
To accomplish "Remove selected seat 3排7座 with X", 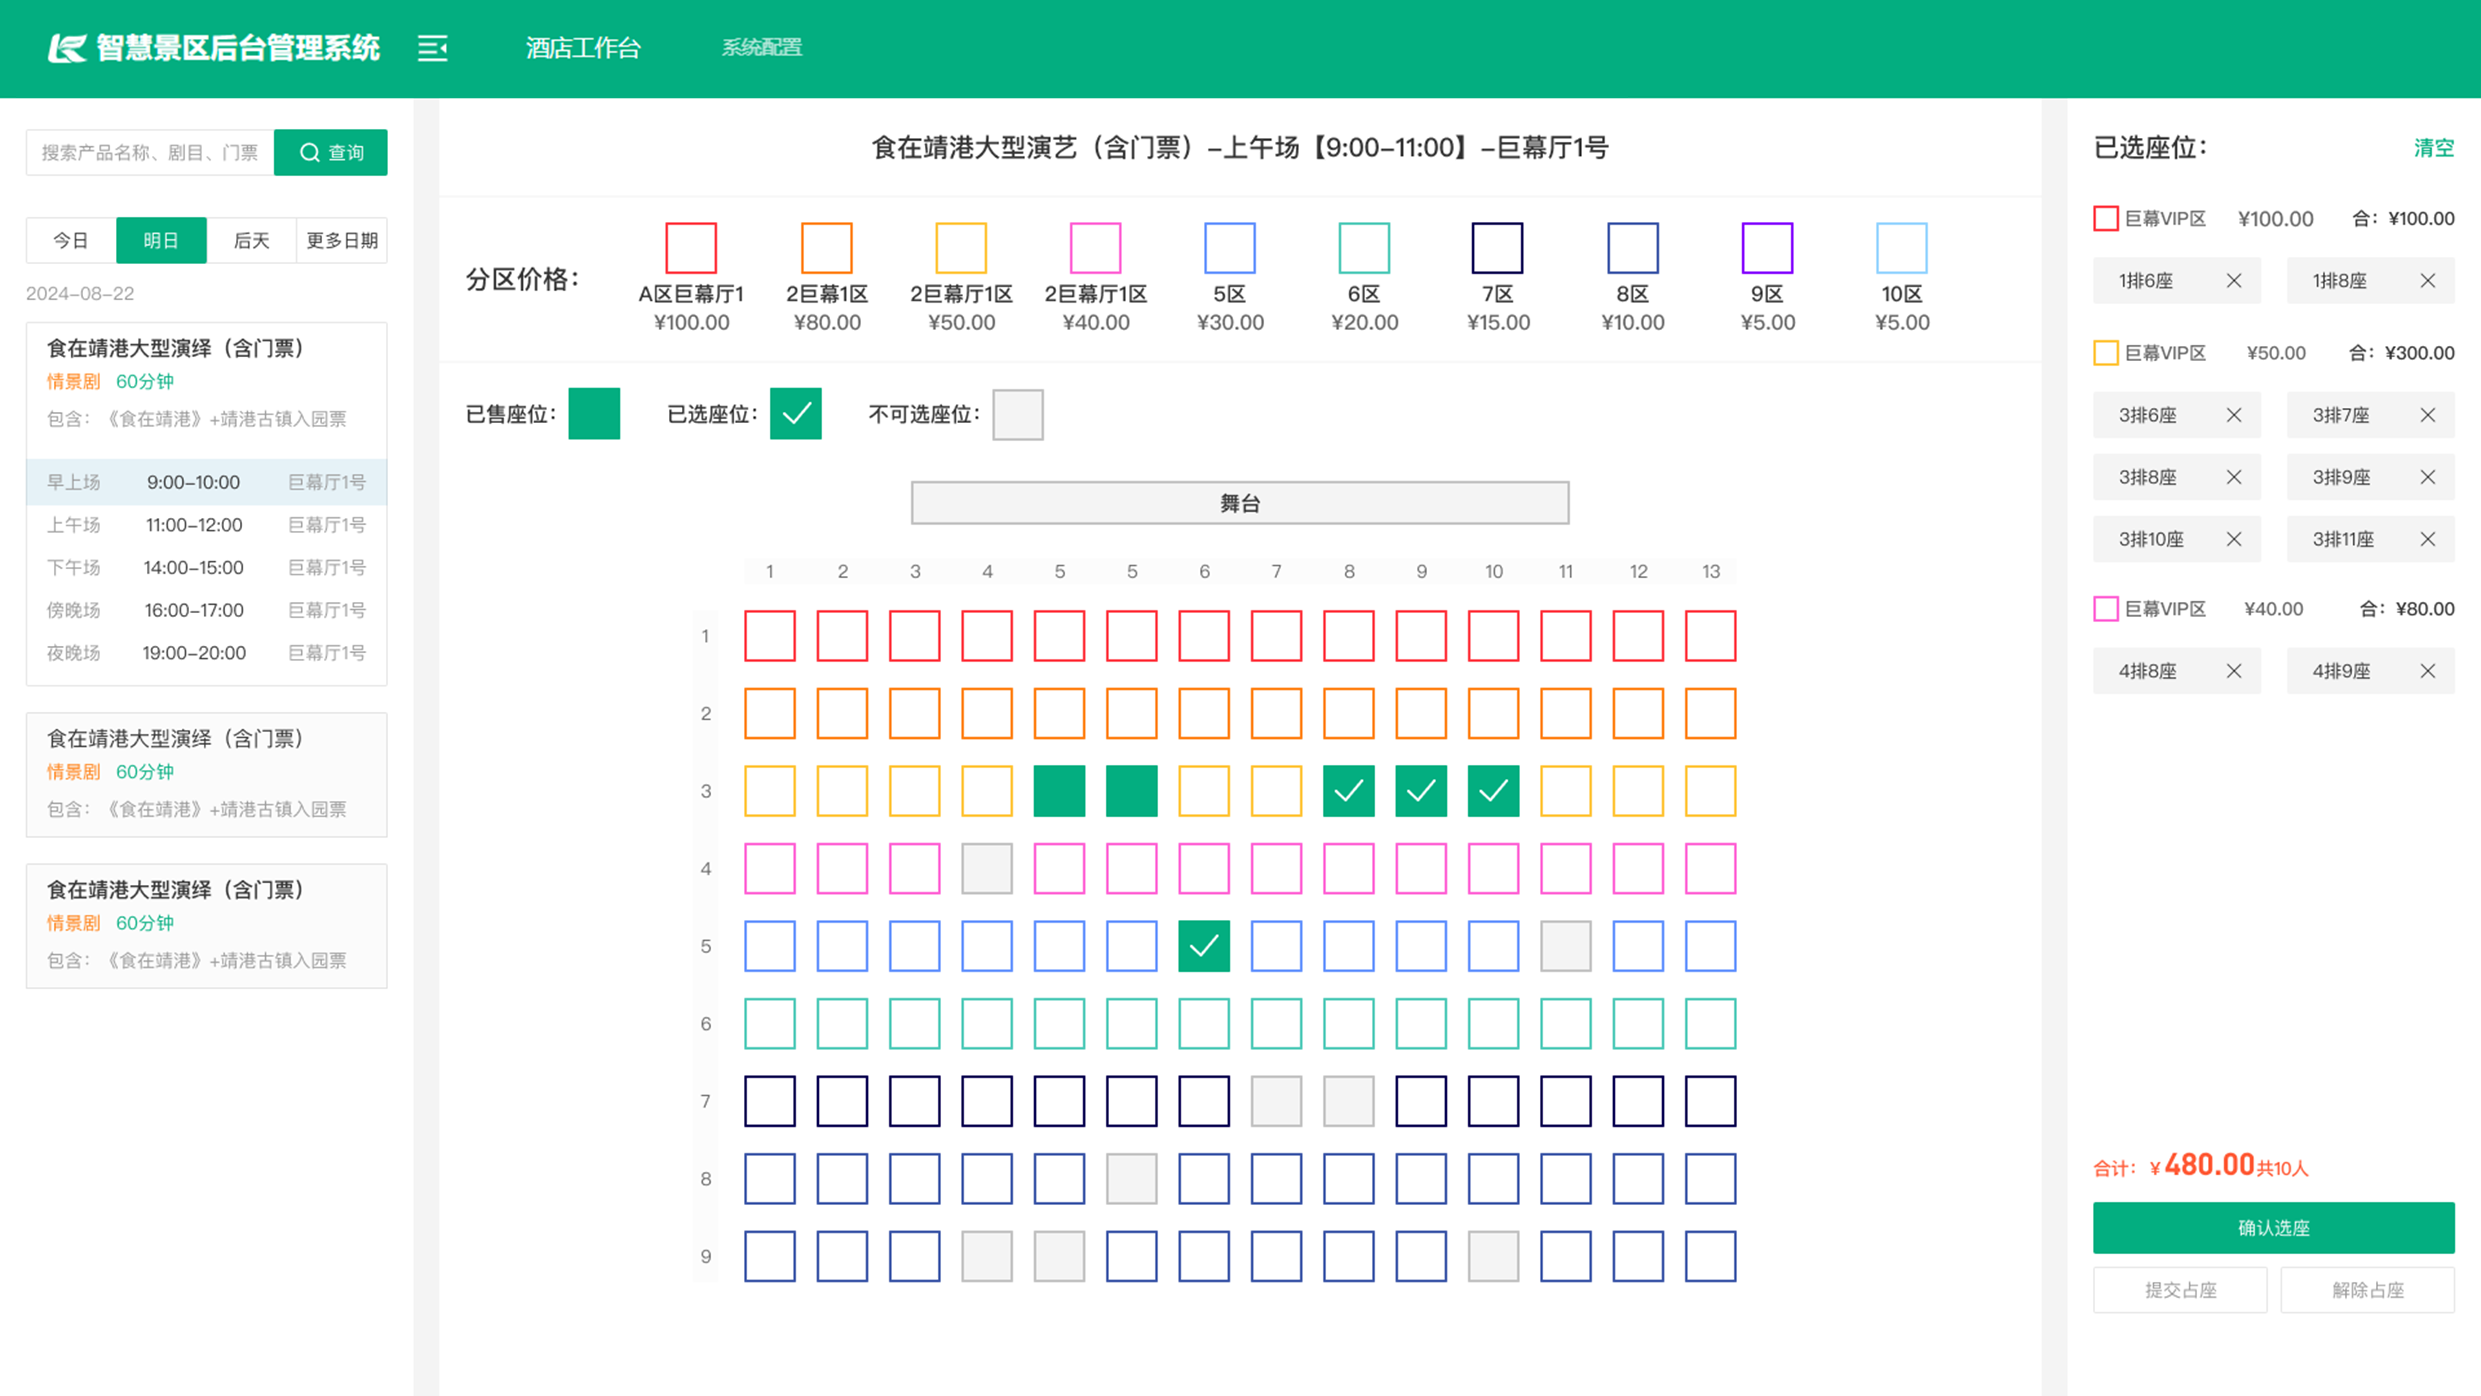I will (x=2427, y=415).
